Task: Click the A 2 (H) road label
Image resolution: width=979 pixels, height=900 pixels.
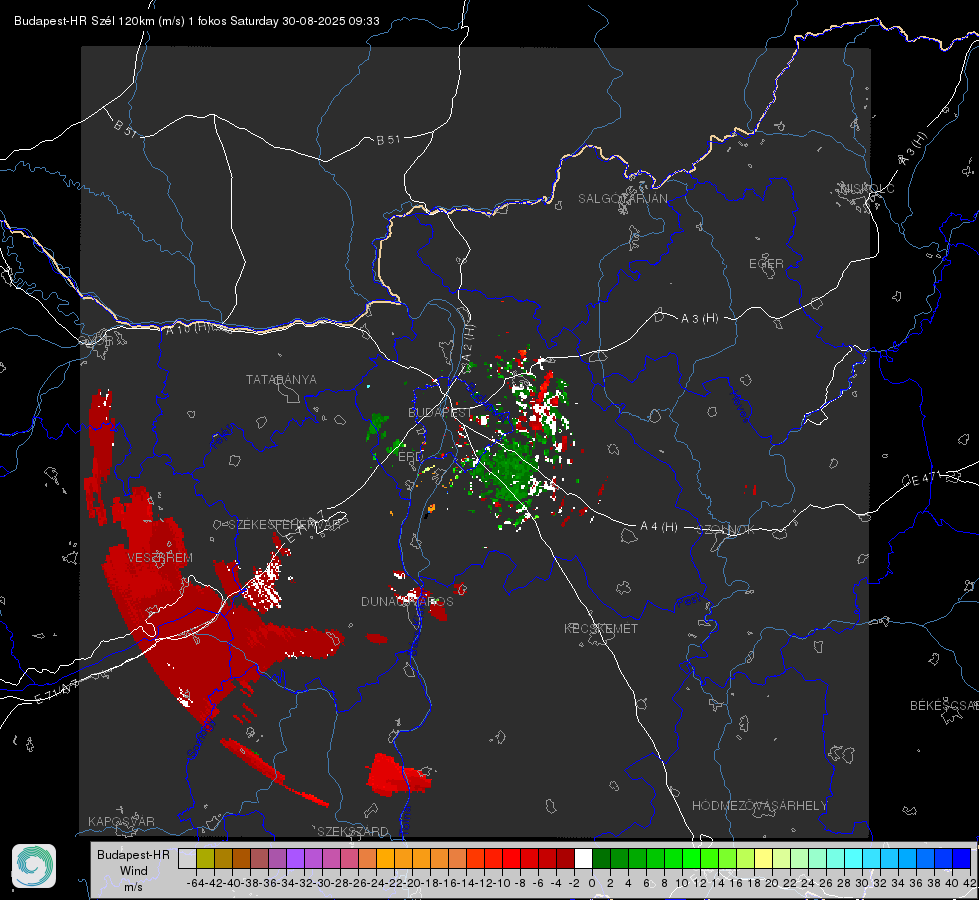Action: pos(468,342)
